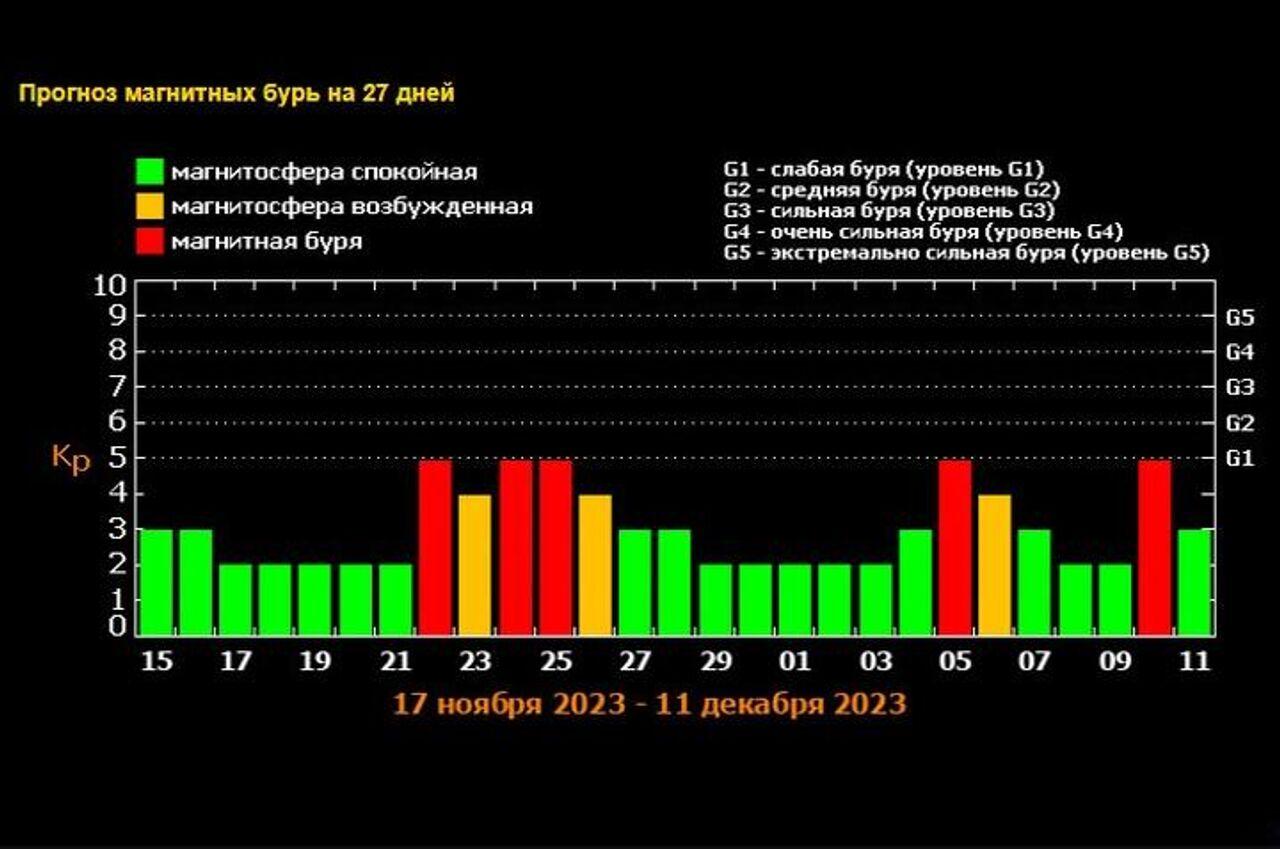The image size is (1280, 849).
Task: Click the date label 21 on the x-axis
Action: point(396,662)
